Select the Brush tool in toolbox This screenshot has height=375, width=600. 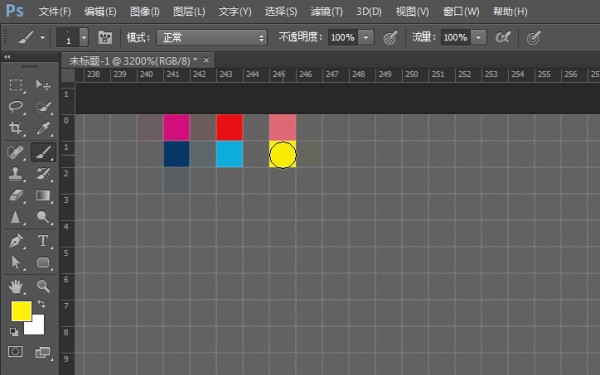43,152
